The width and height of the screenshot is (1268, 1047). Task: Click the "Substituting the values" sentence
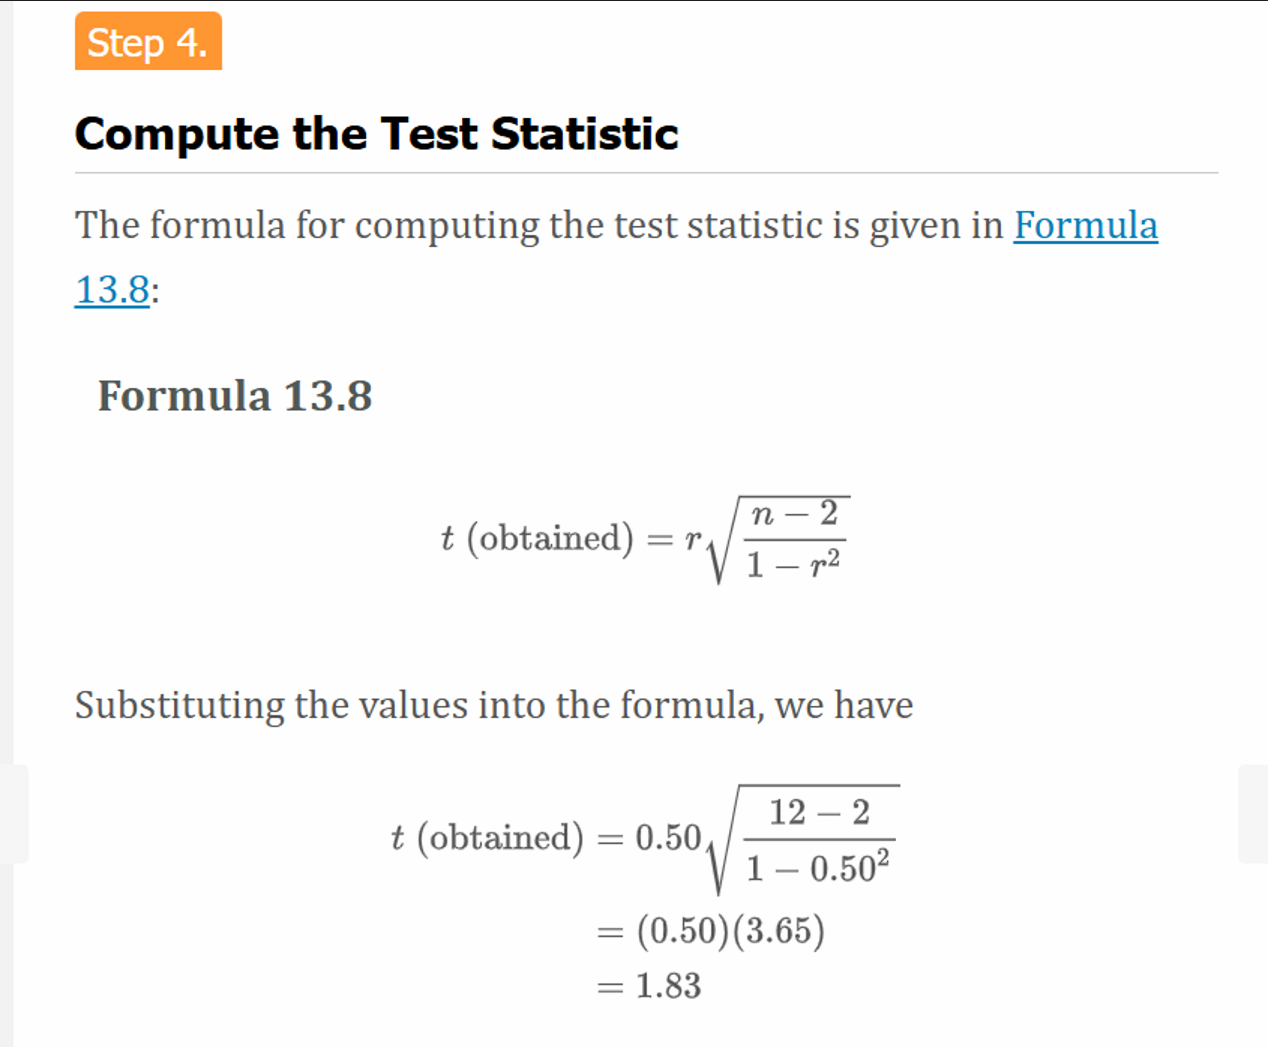point(493,706)
